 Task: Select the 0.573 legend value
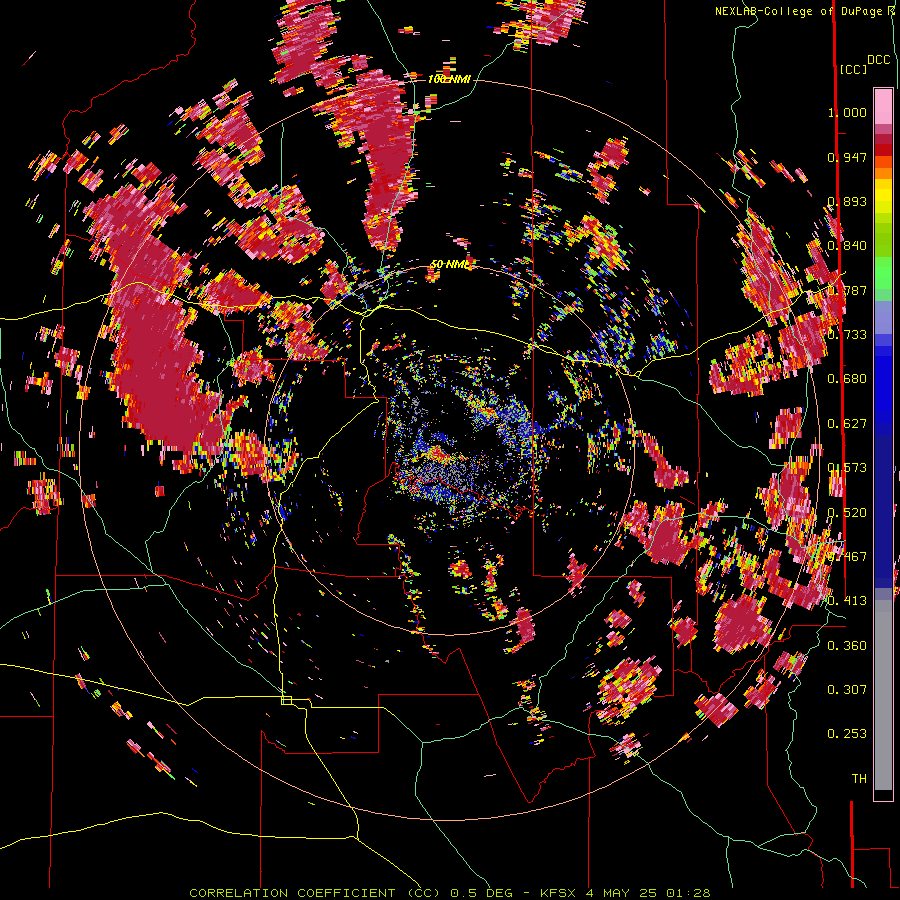[847, 468]
